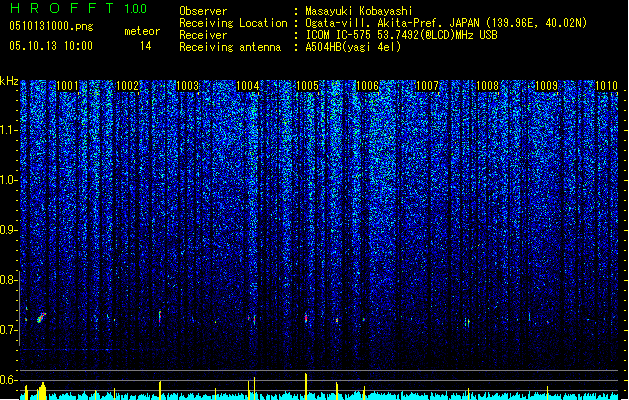The width and height of the screenshot is (629, 400).
Task: Click the 'Receiving antenna' label
Action: (x=230, y=47)
